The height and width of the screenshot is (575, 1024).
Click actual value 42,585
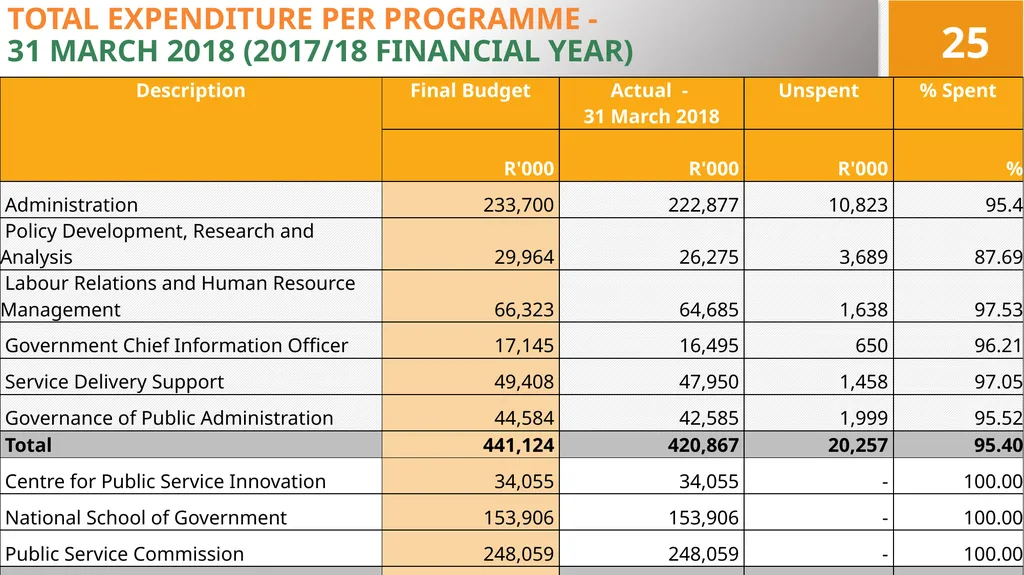pos(709,418)
